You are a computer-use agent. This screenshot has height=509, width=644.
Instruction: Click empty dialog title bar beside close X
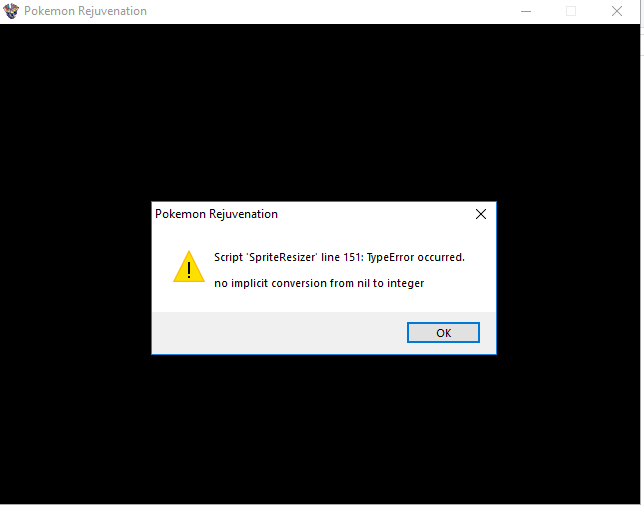[x=374, y=214]
